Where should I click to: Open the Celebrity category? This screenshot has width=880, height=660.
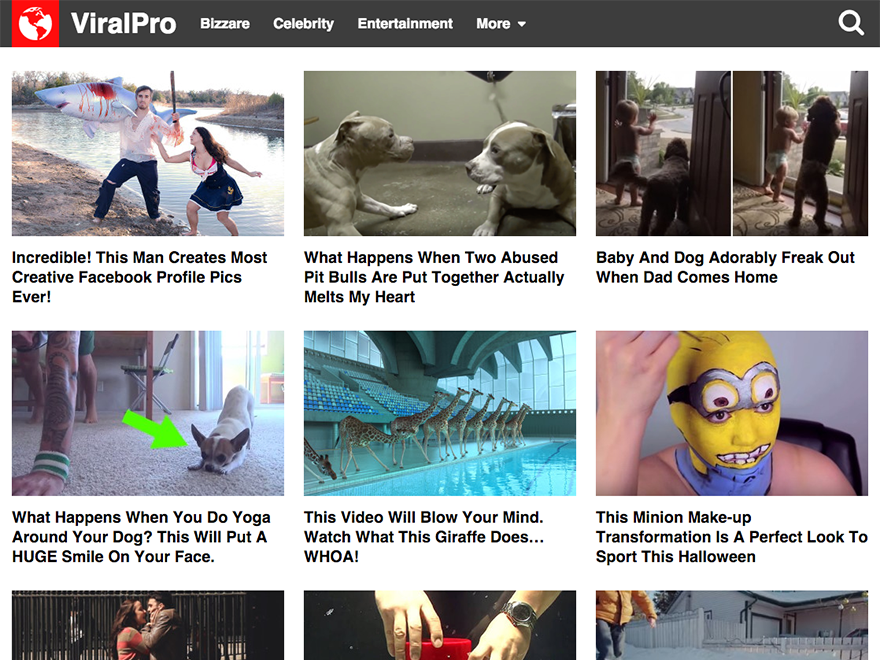point(304,24)
